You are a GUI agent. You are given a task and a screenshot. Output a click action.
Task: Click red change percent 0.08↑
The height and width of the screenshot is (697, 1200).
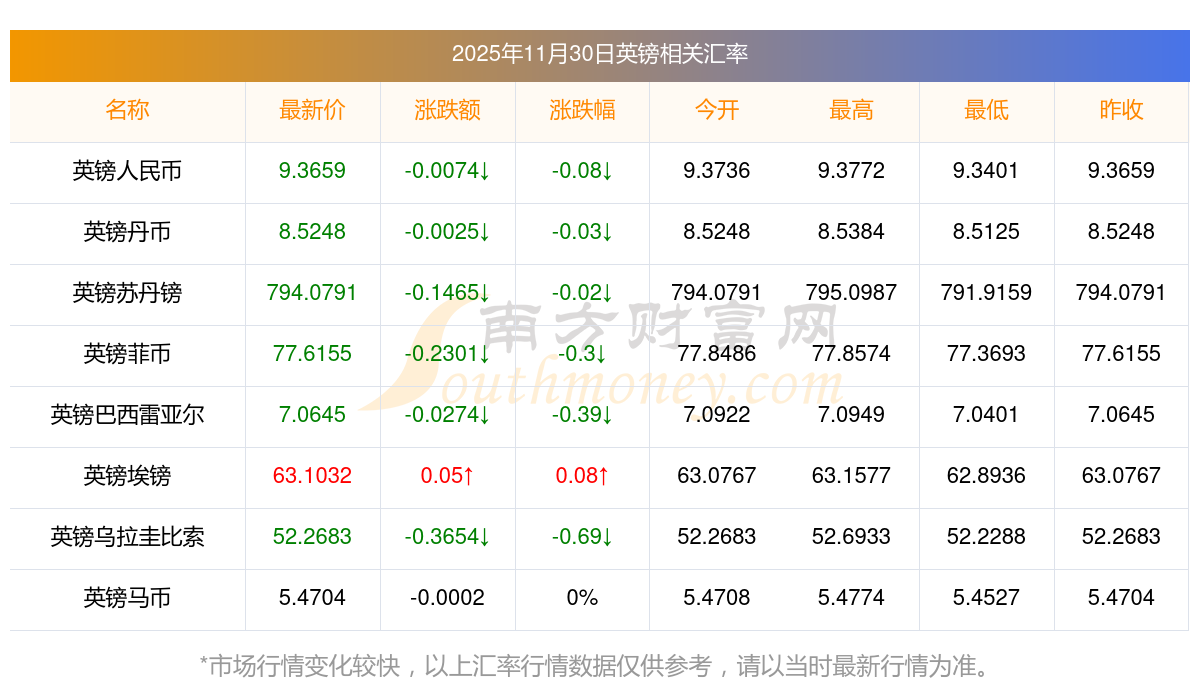[x=582, y=476]
